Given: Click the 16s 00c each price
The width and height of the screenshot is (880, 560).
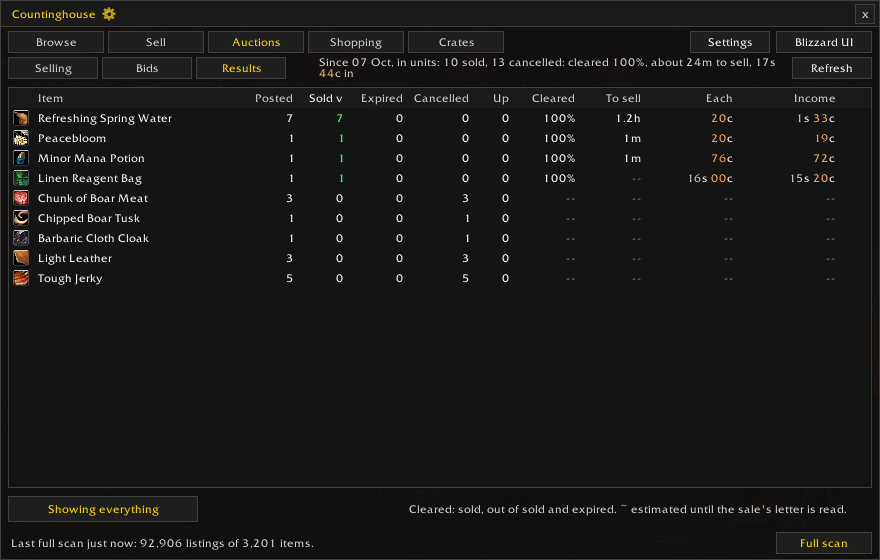Looking at the screenshot, I should (x=710, y=178).
